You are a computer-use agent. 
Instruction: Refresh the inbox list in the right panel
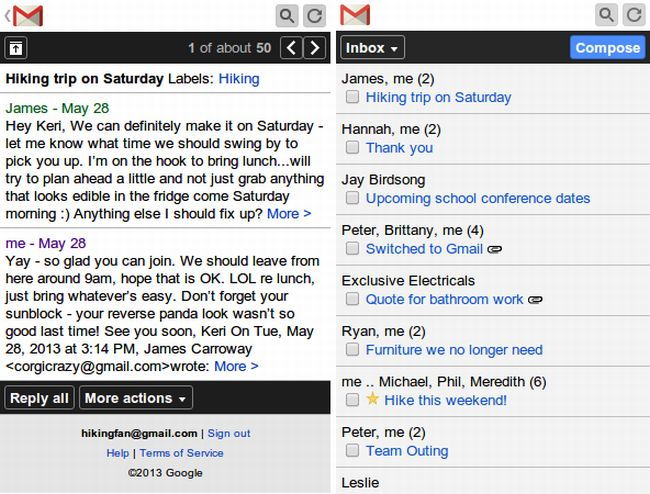[x=634, y=15]
